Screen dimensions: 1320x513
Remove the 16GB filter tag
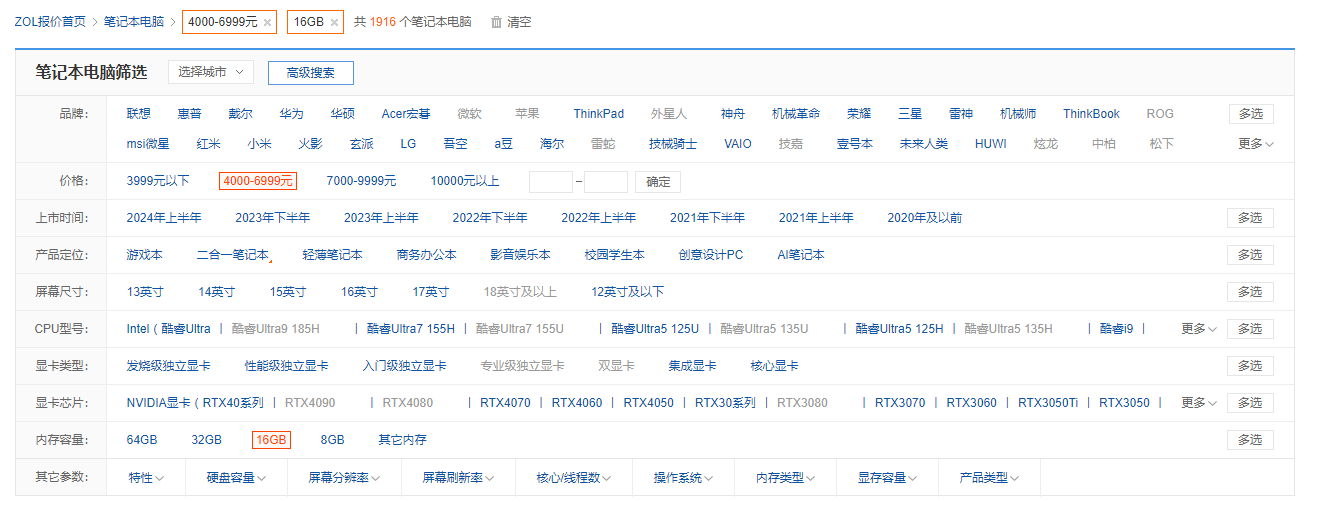coord(334,22)
